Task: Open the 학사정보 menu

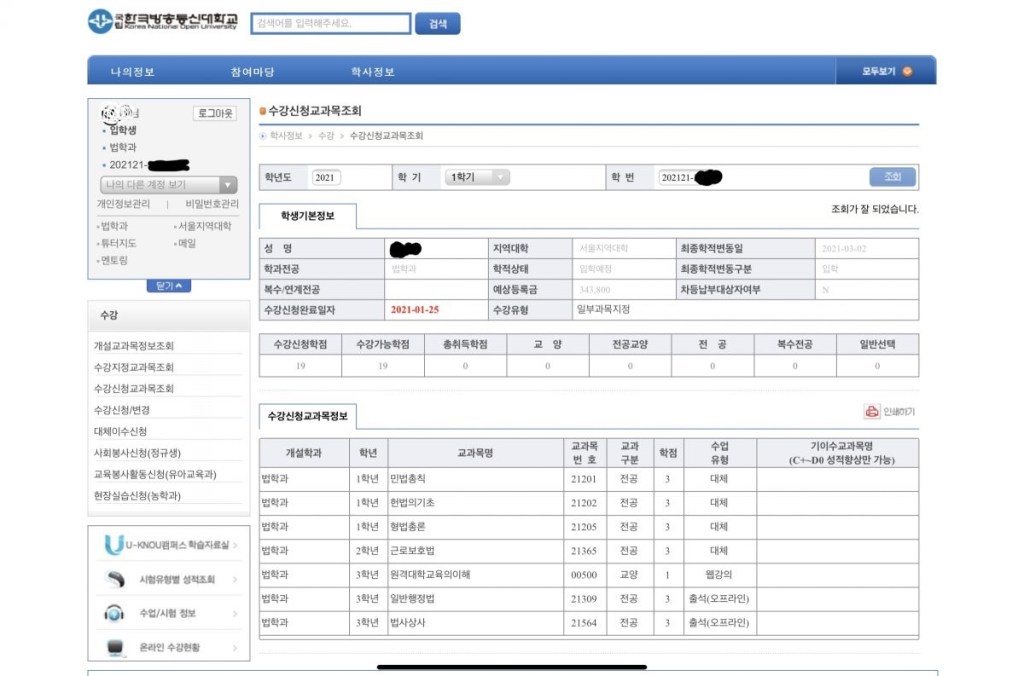Action: (x=372, y=72)
